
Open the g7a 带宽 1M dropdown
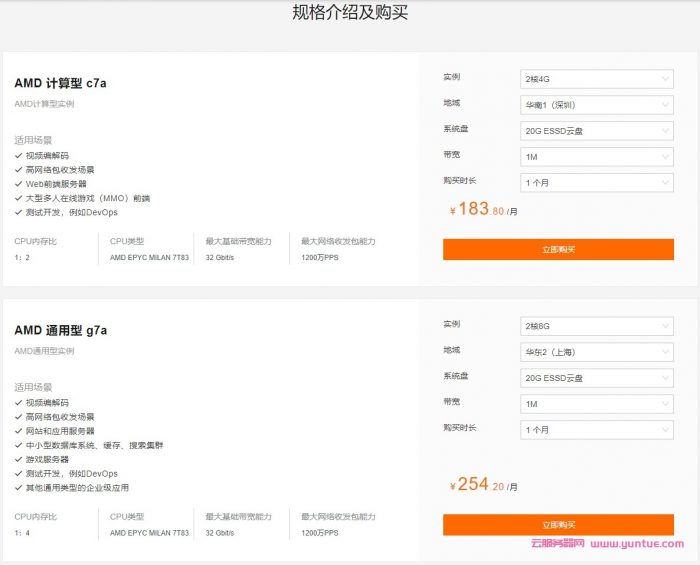click(597, 404)
